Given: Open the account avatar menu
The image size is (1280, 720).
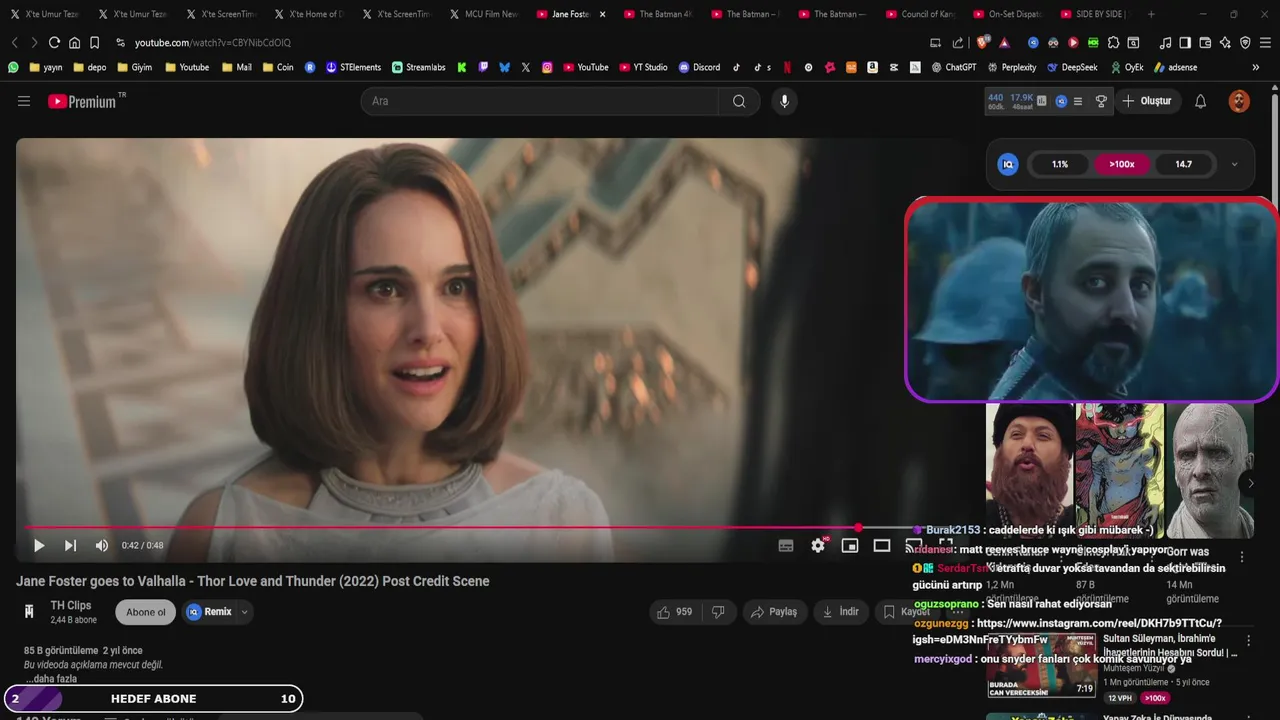Looking at the screenshot, I should click(1239, 101).
